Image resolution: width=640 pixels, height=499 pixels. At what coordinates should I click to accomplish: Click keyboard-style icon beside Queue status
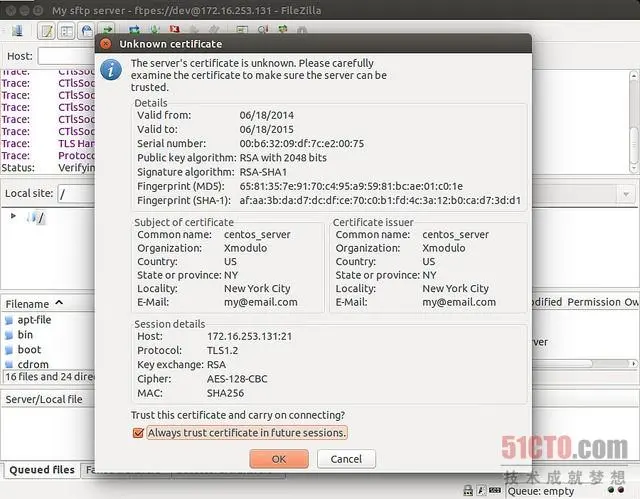coord(495,490)
